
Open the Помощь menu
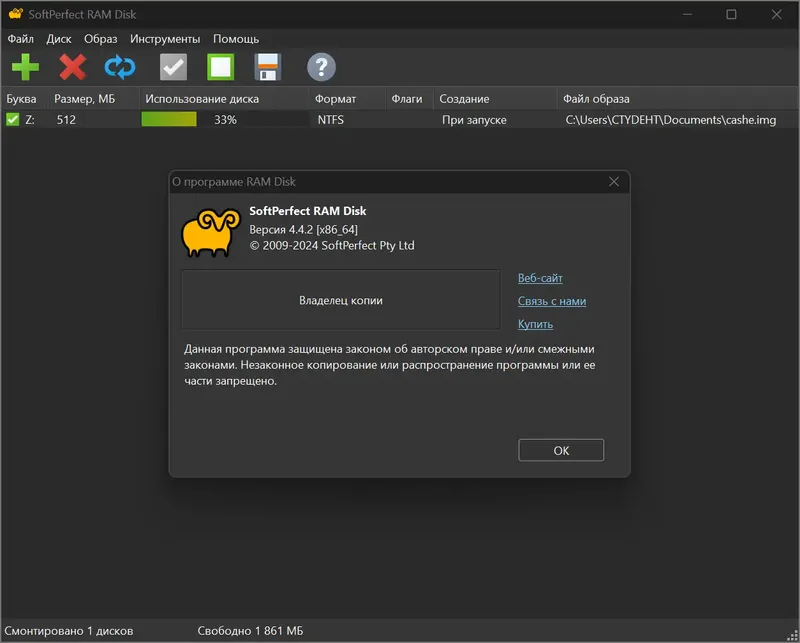tap(237, 38)
